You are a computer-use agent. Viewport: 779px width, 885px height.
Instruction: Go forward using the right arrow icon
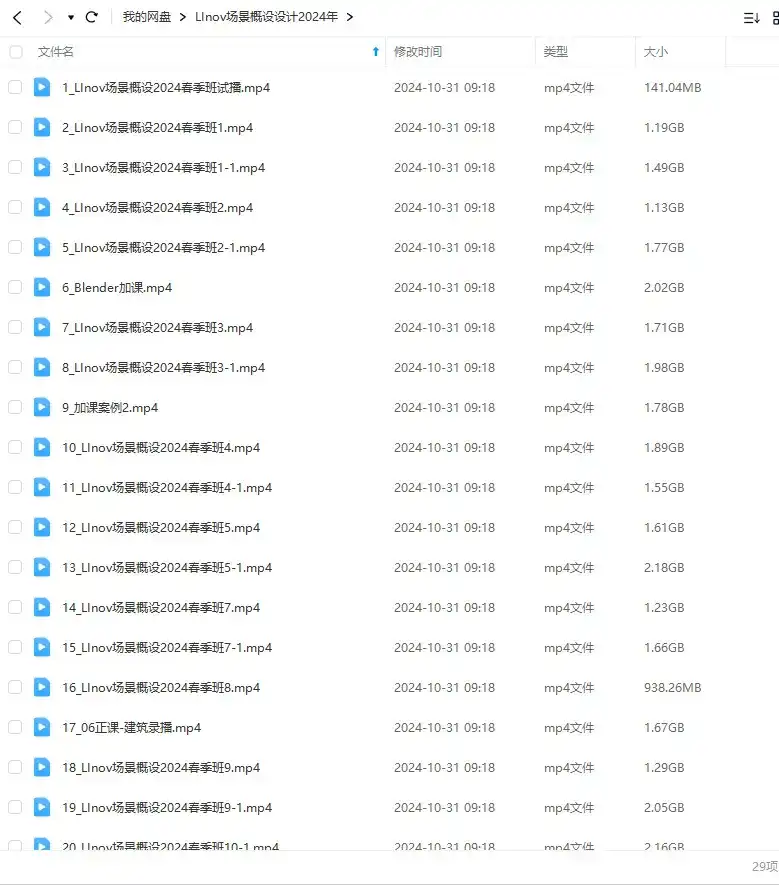[48, 17]
